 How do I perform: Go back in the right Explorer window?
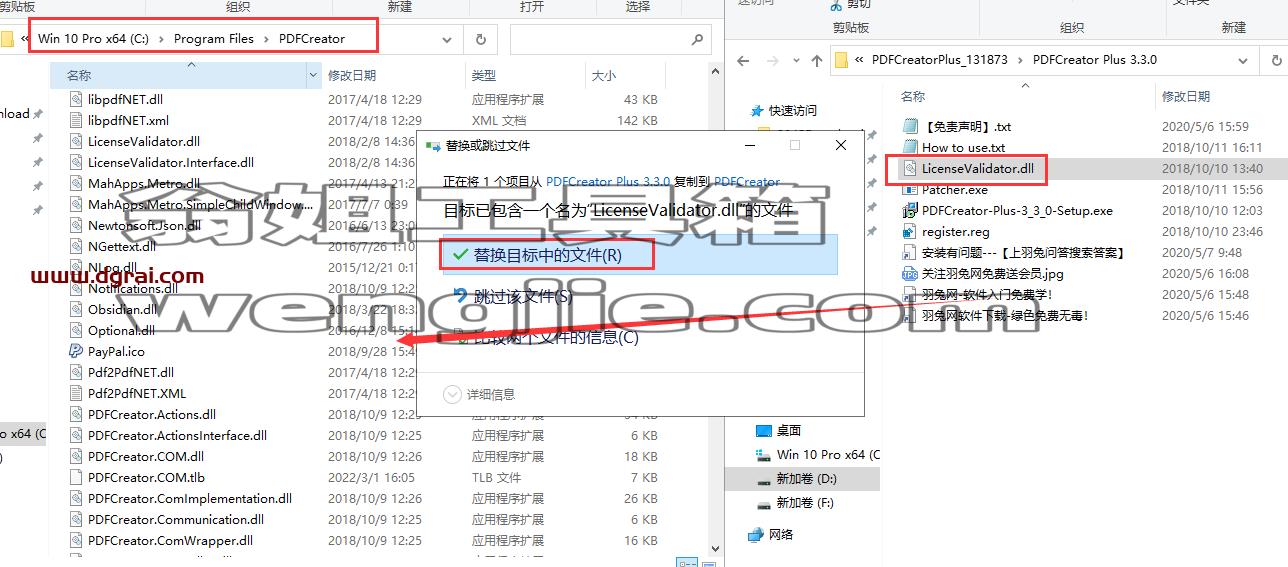(x=743, y=60)
